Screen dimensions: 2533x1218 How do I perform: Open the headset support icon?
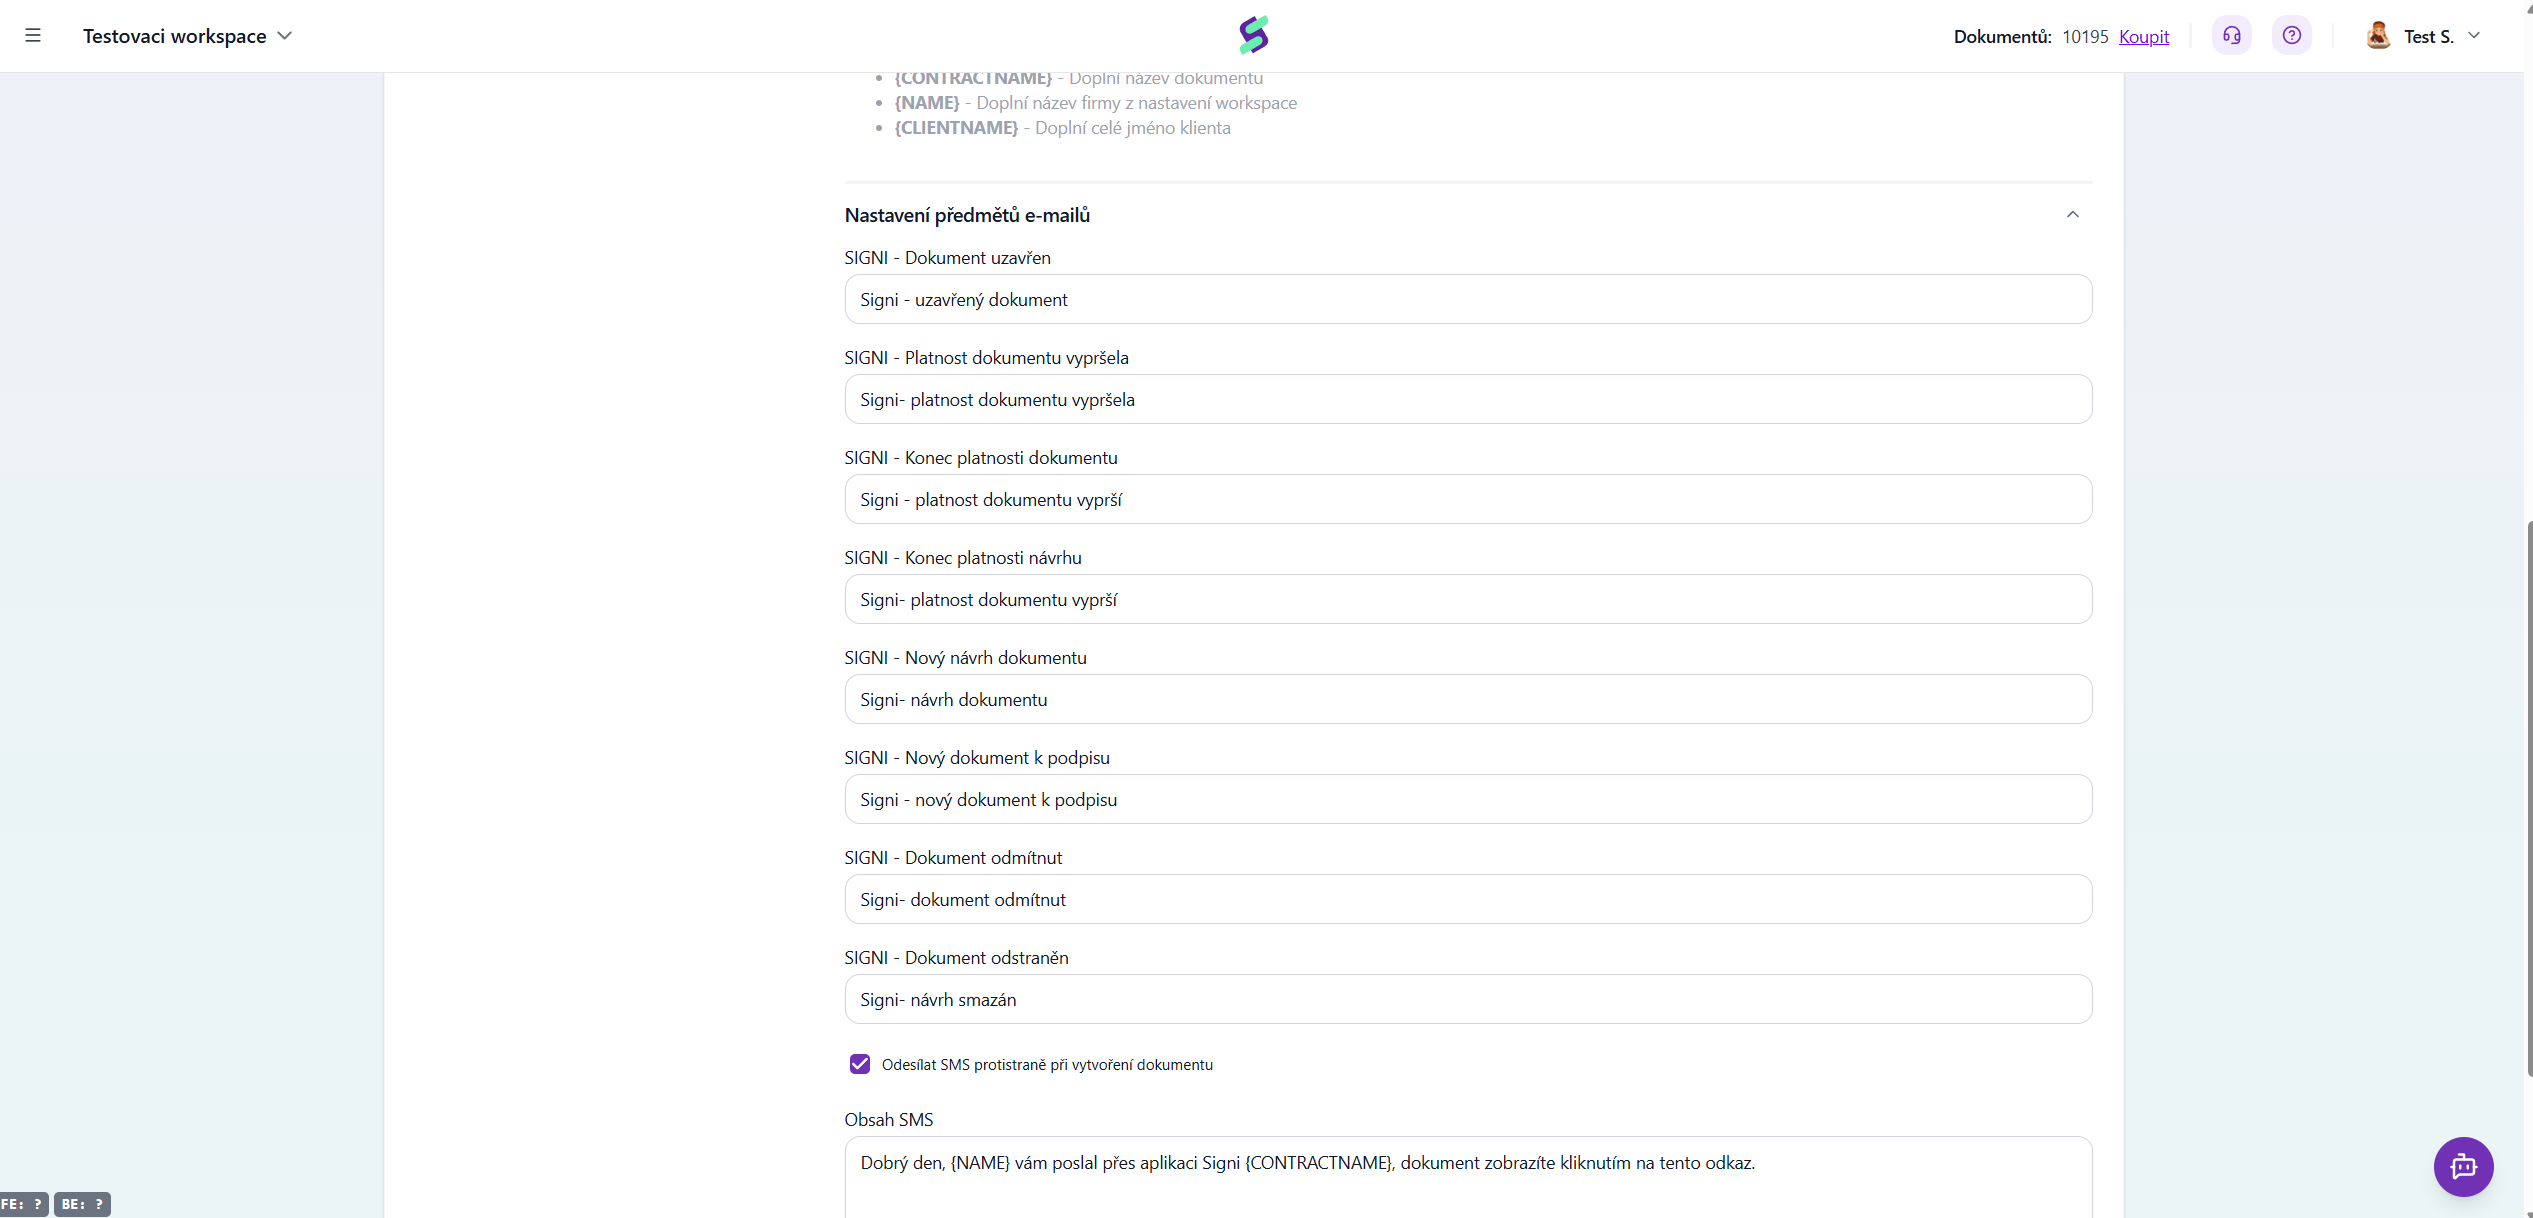[2232, 36]
